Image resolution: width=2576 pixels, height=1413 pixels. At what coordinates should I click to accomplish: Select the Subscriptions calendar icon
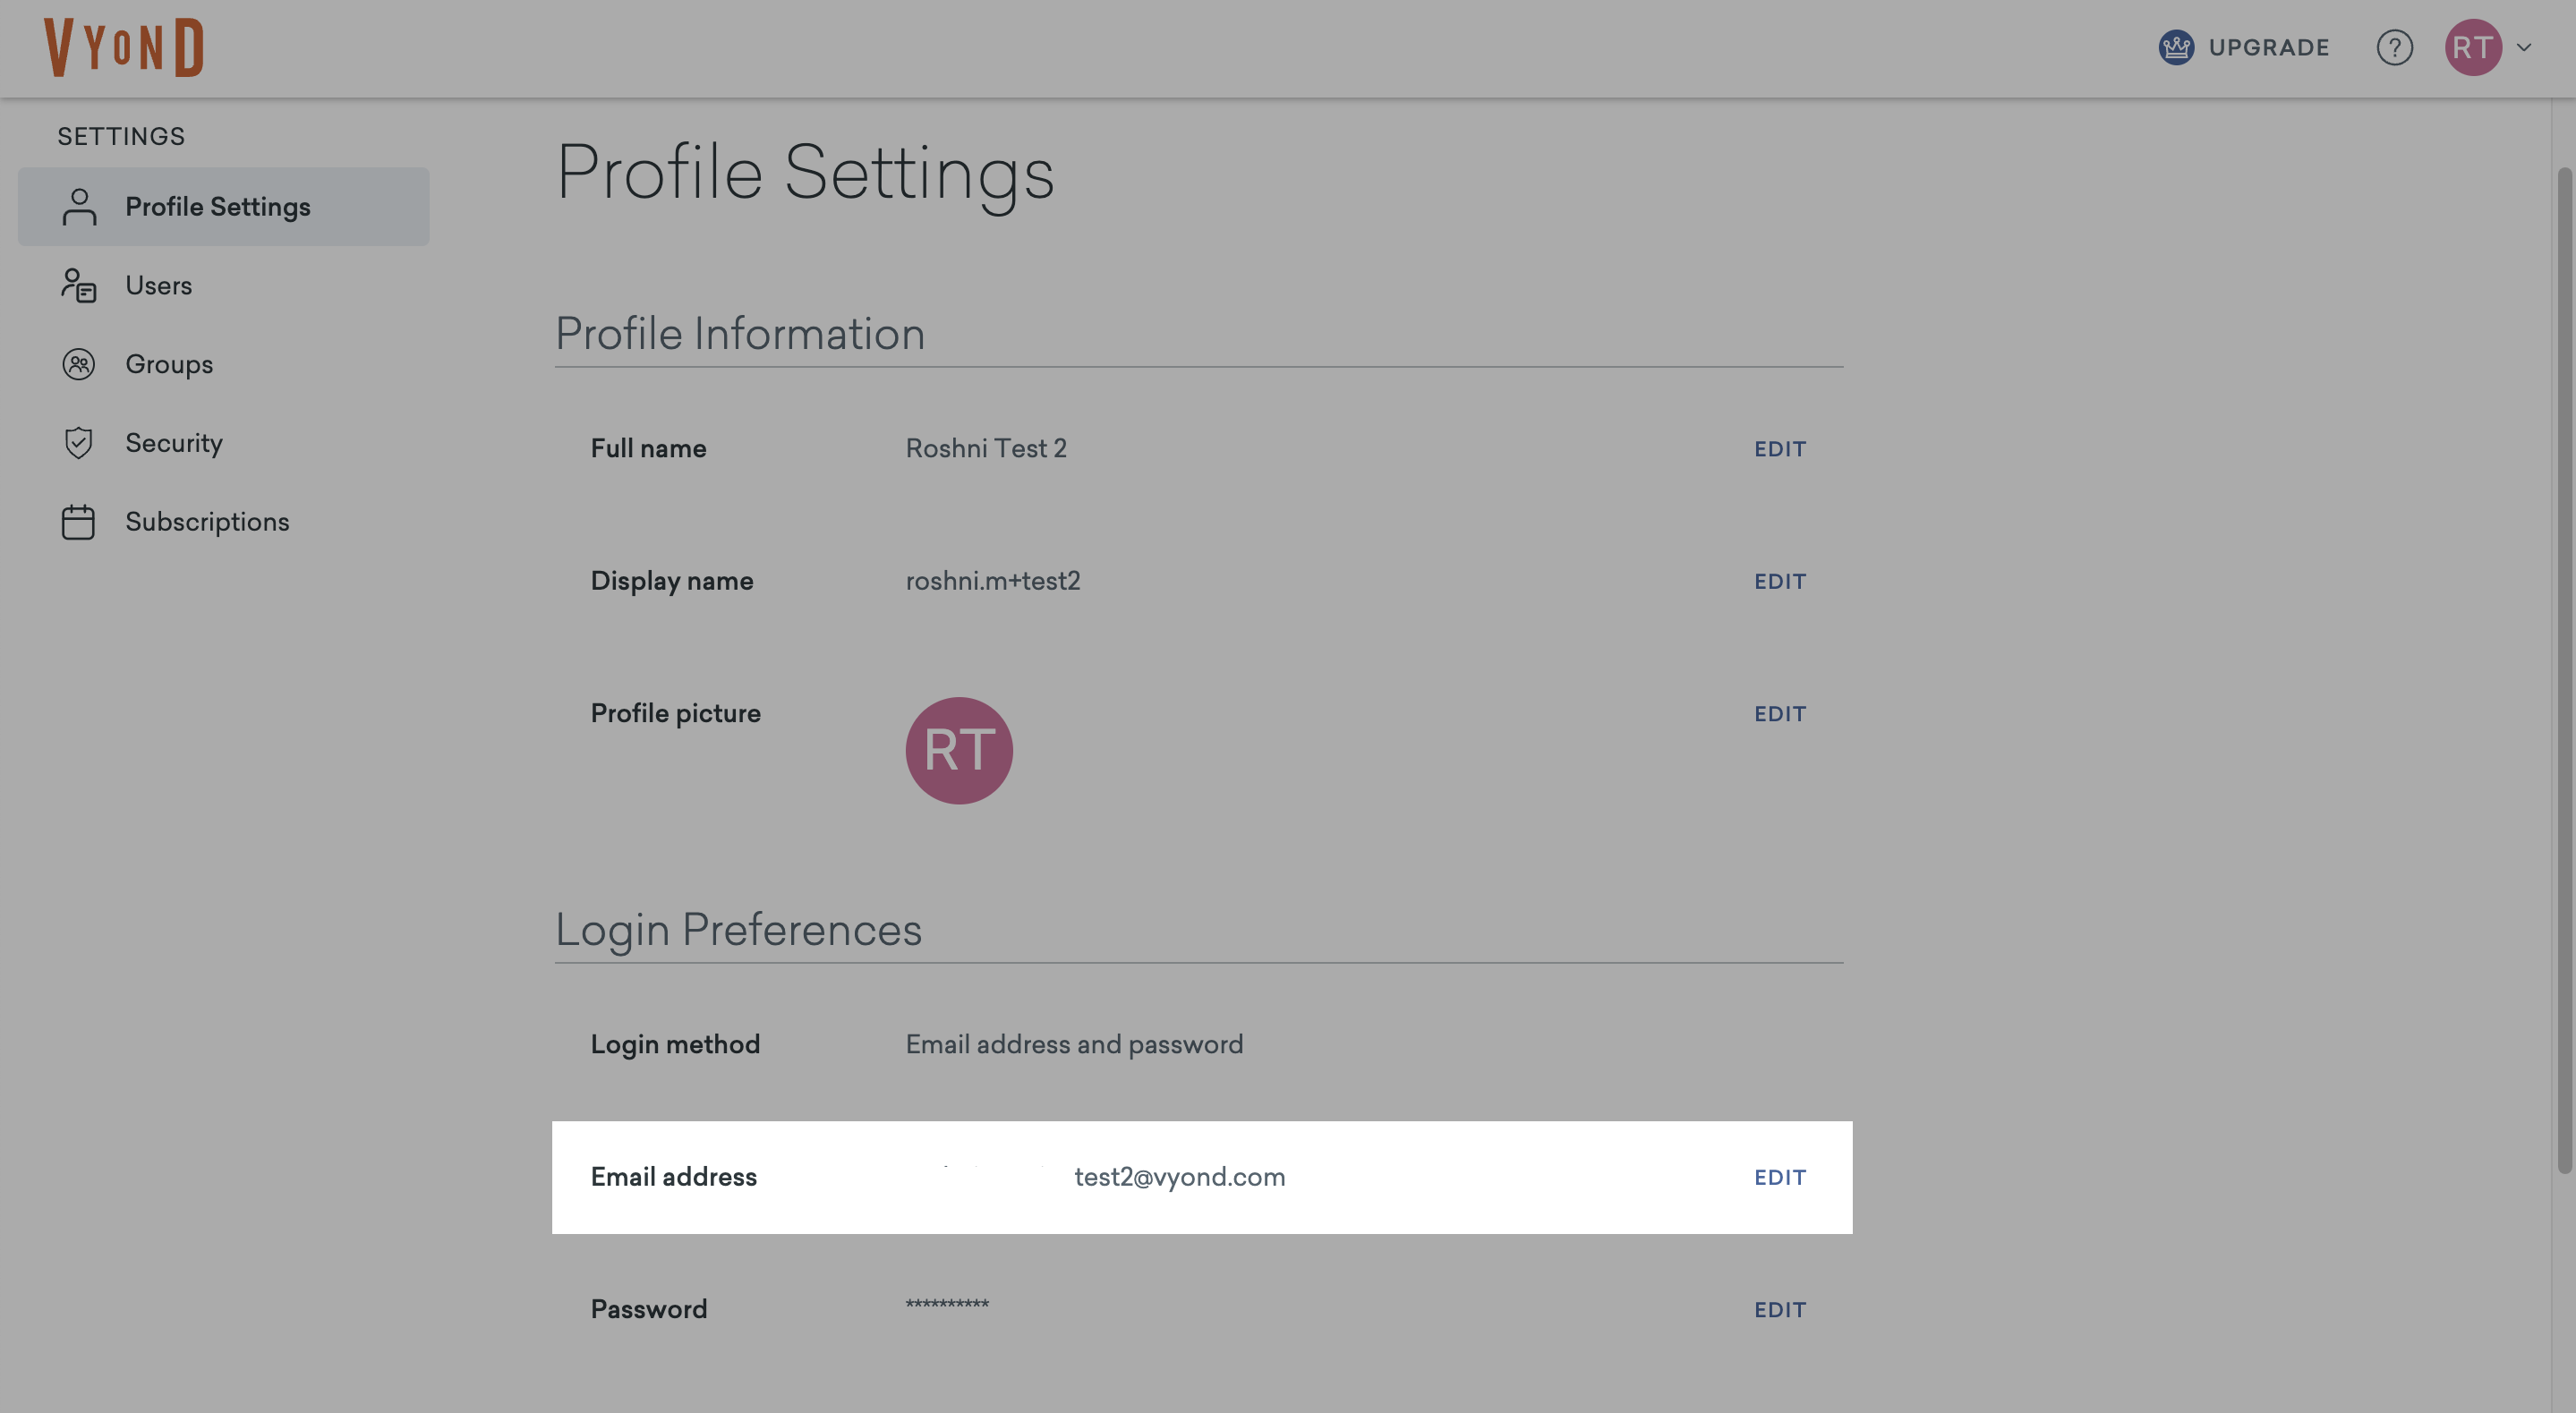tap(79, 521)
